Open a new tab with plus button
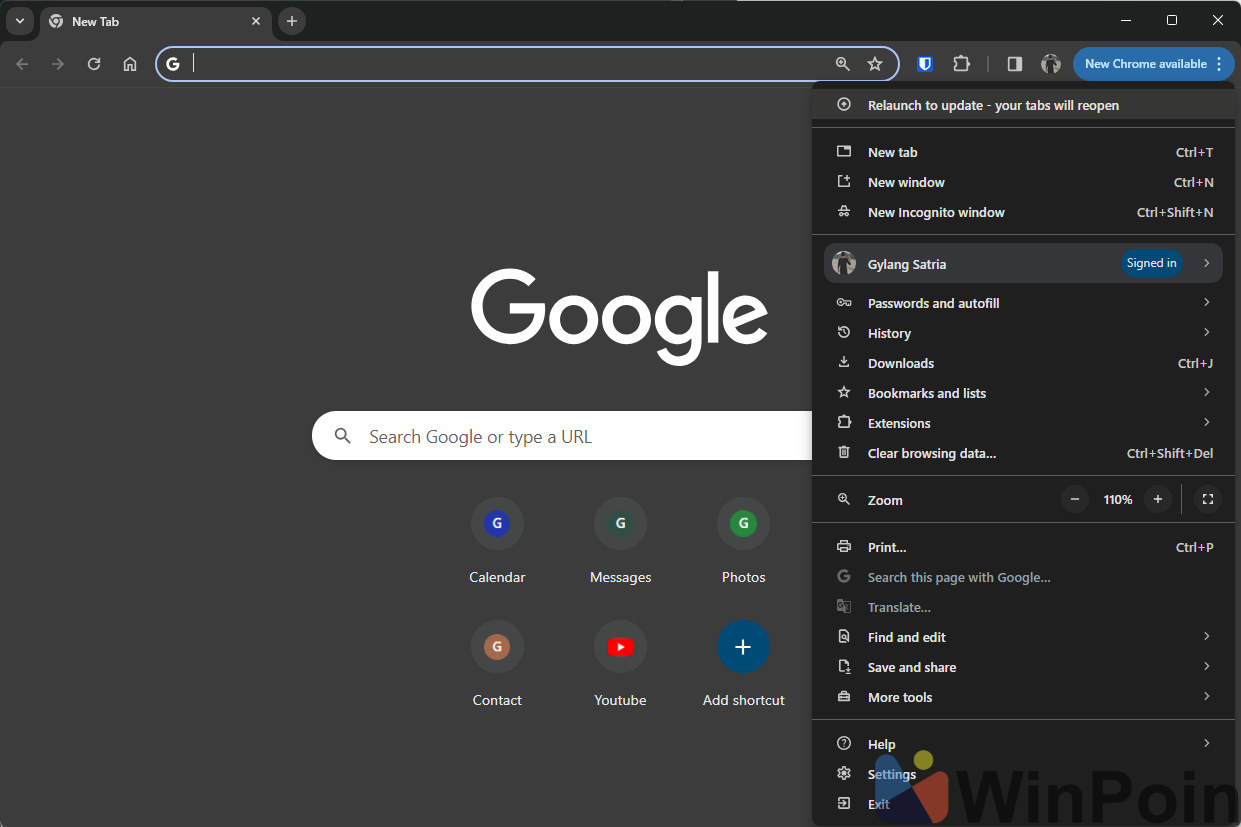Image resolution: width=1241 pixels, height=827 pixels. (292, 21)
